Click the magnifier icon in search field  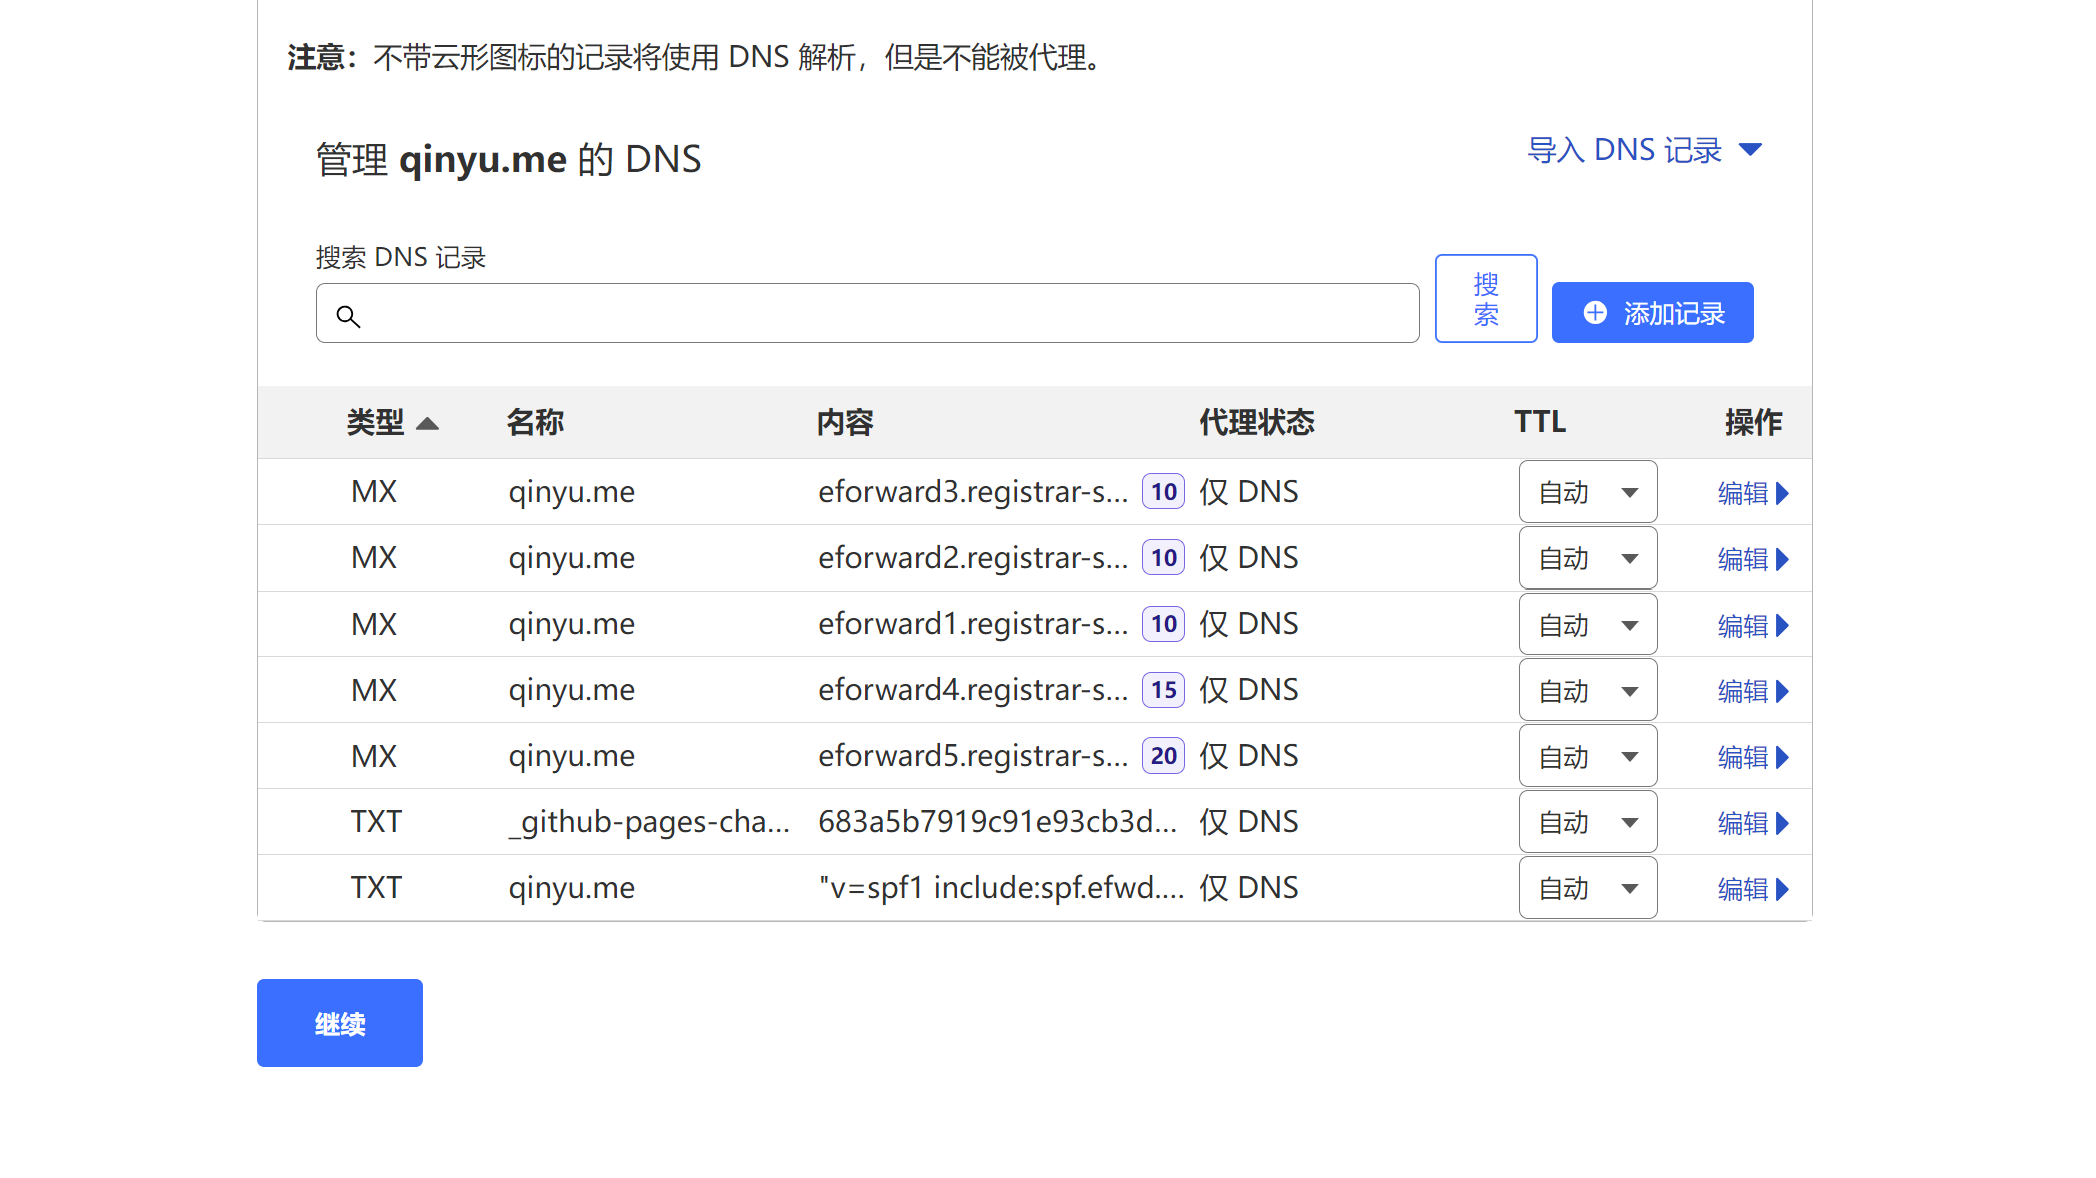pyautogui.click(x=348, y=316)
